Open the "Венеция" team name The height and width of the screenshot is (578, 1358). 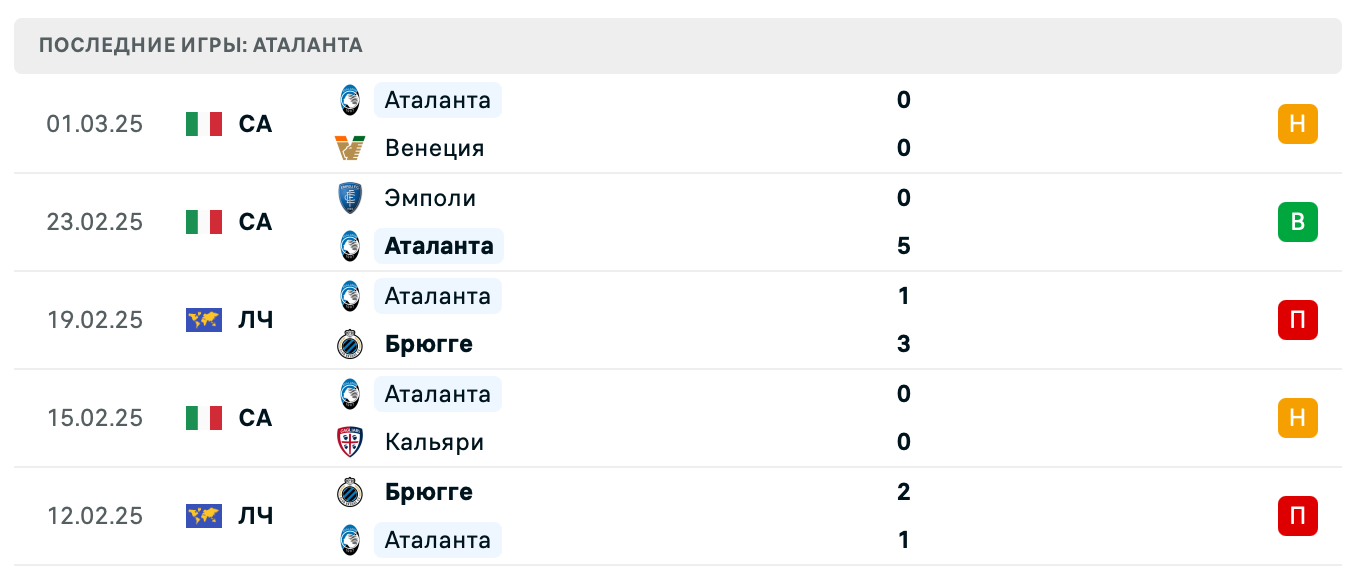click(x=434, y=148)
